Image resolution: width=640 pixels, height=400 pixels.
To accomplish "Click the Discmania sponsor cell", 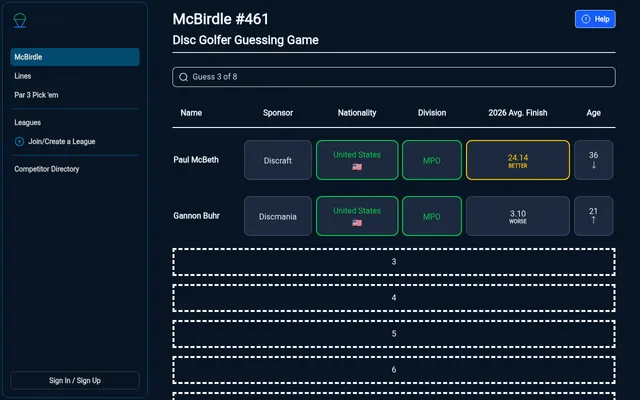I will click(x=278, y=216).
